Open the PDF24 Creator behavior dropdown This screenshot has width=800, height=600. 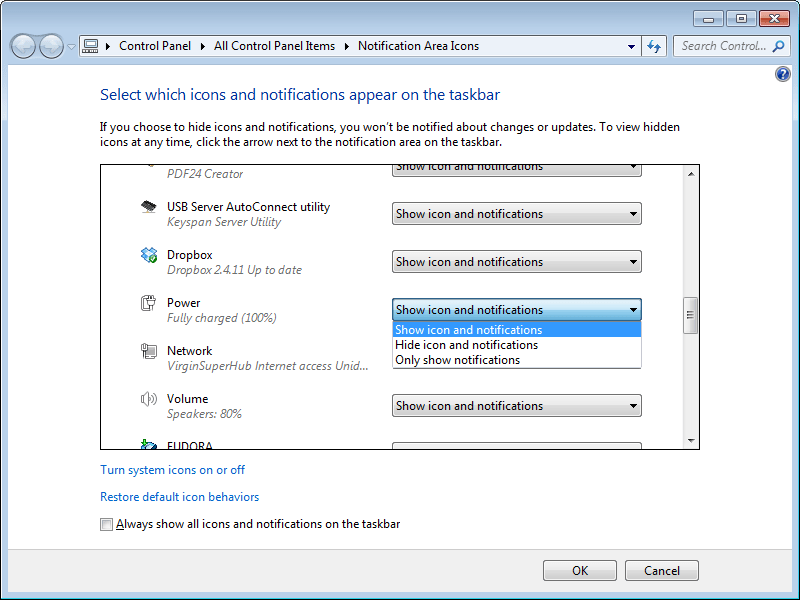pyautogui.click(x=516, y=170)
